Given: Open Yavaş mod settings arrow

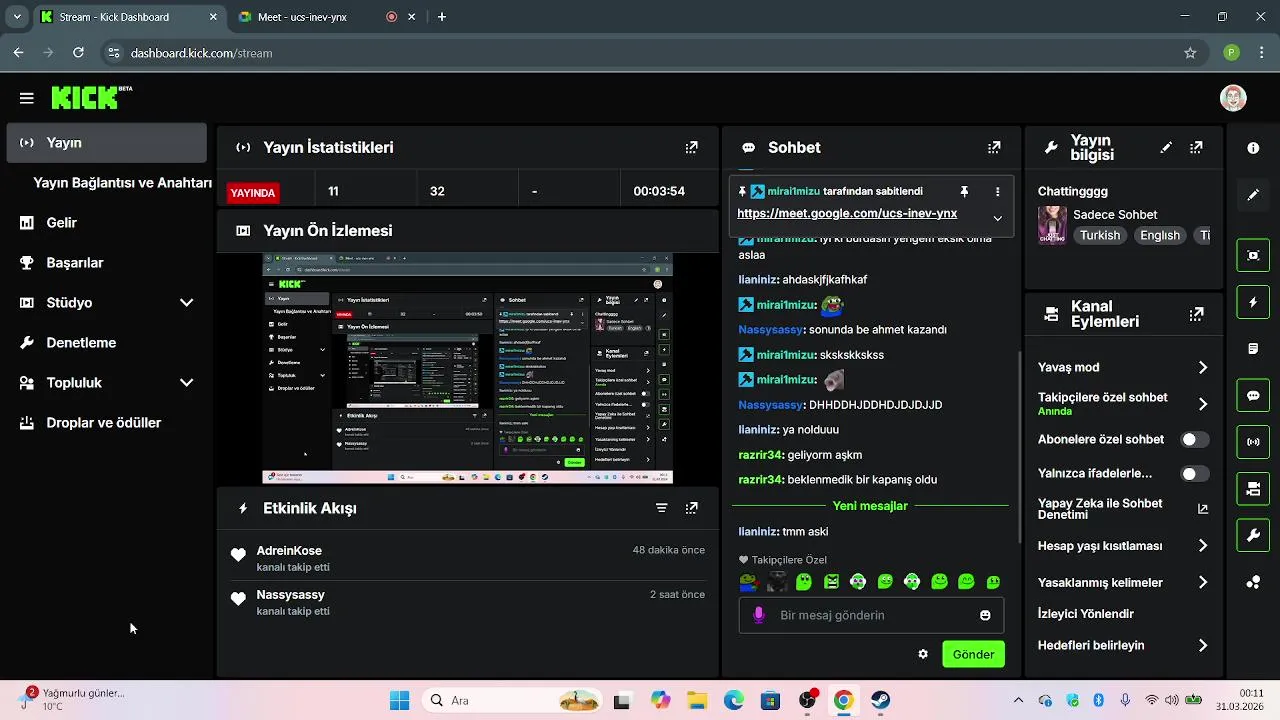Looking at the screenshot, I should click(1202, 368).
